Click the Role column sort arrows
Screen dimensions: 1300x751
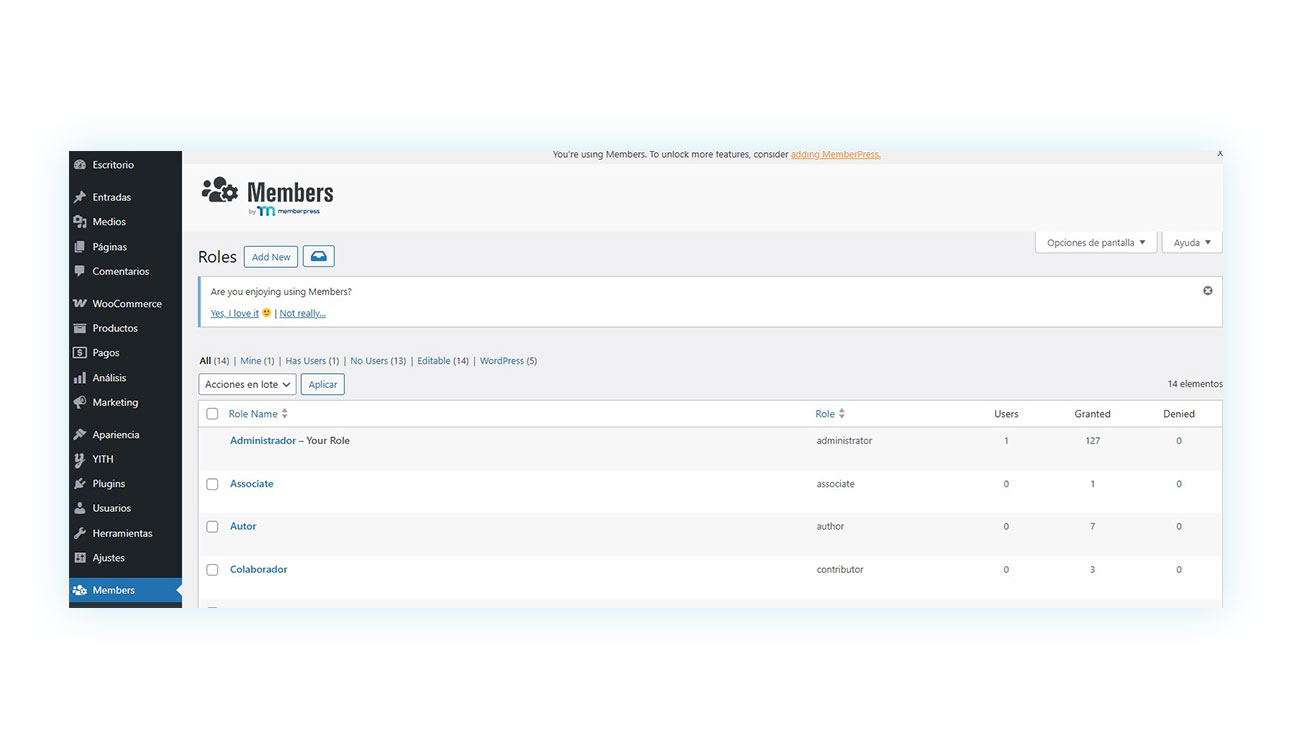pos(842,414)
